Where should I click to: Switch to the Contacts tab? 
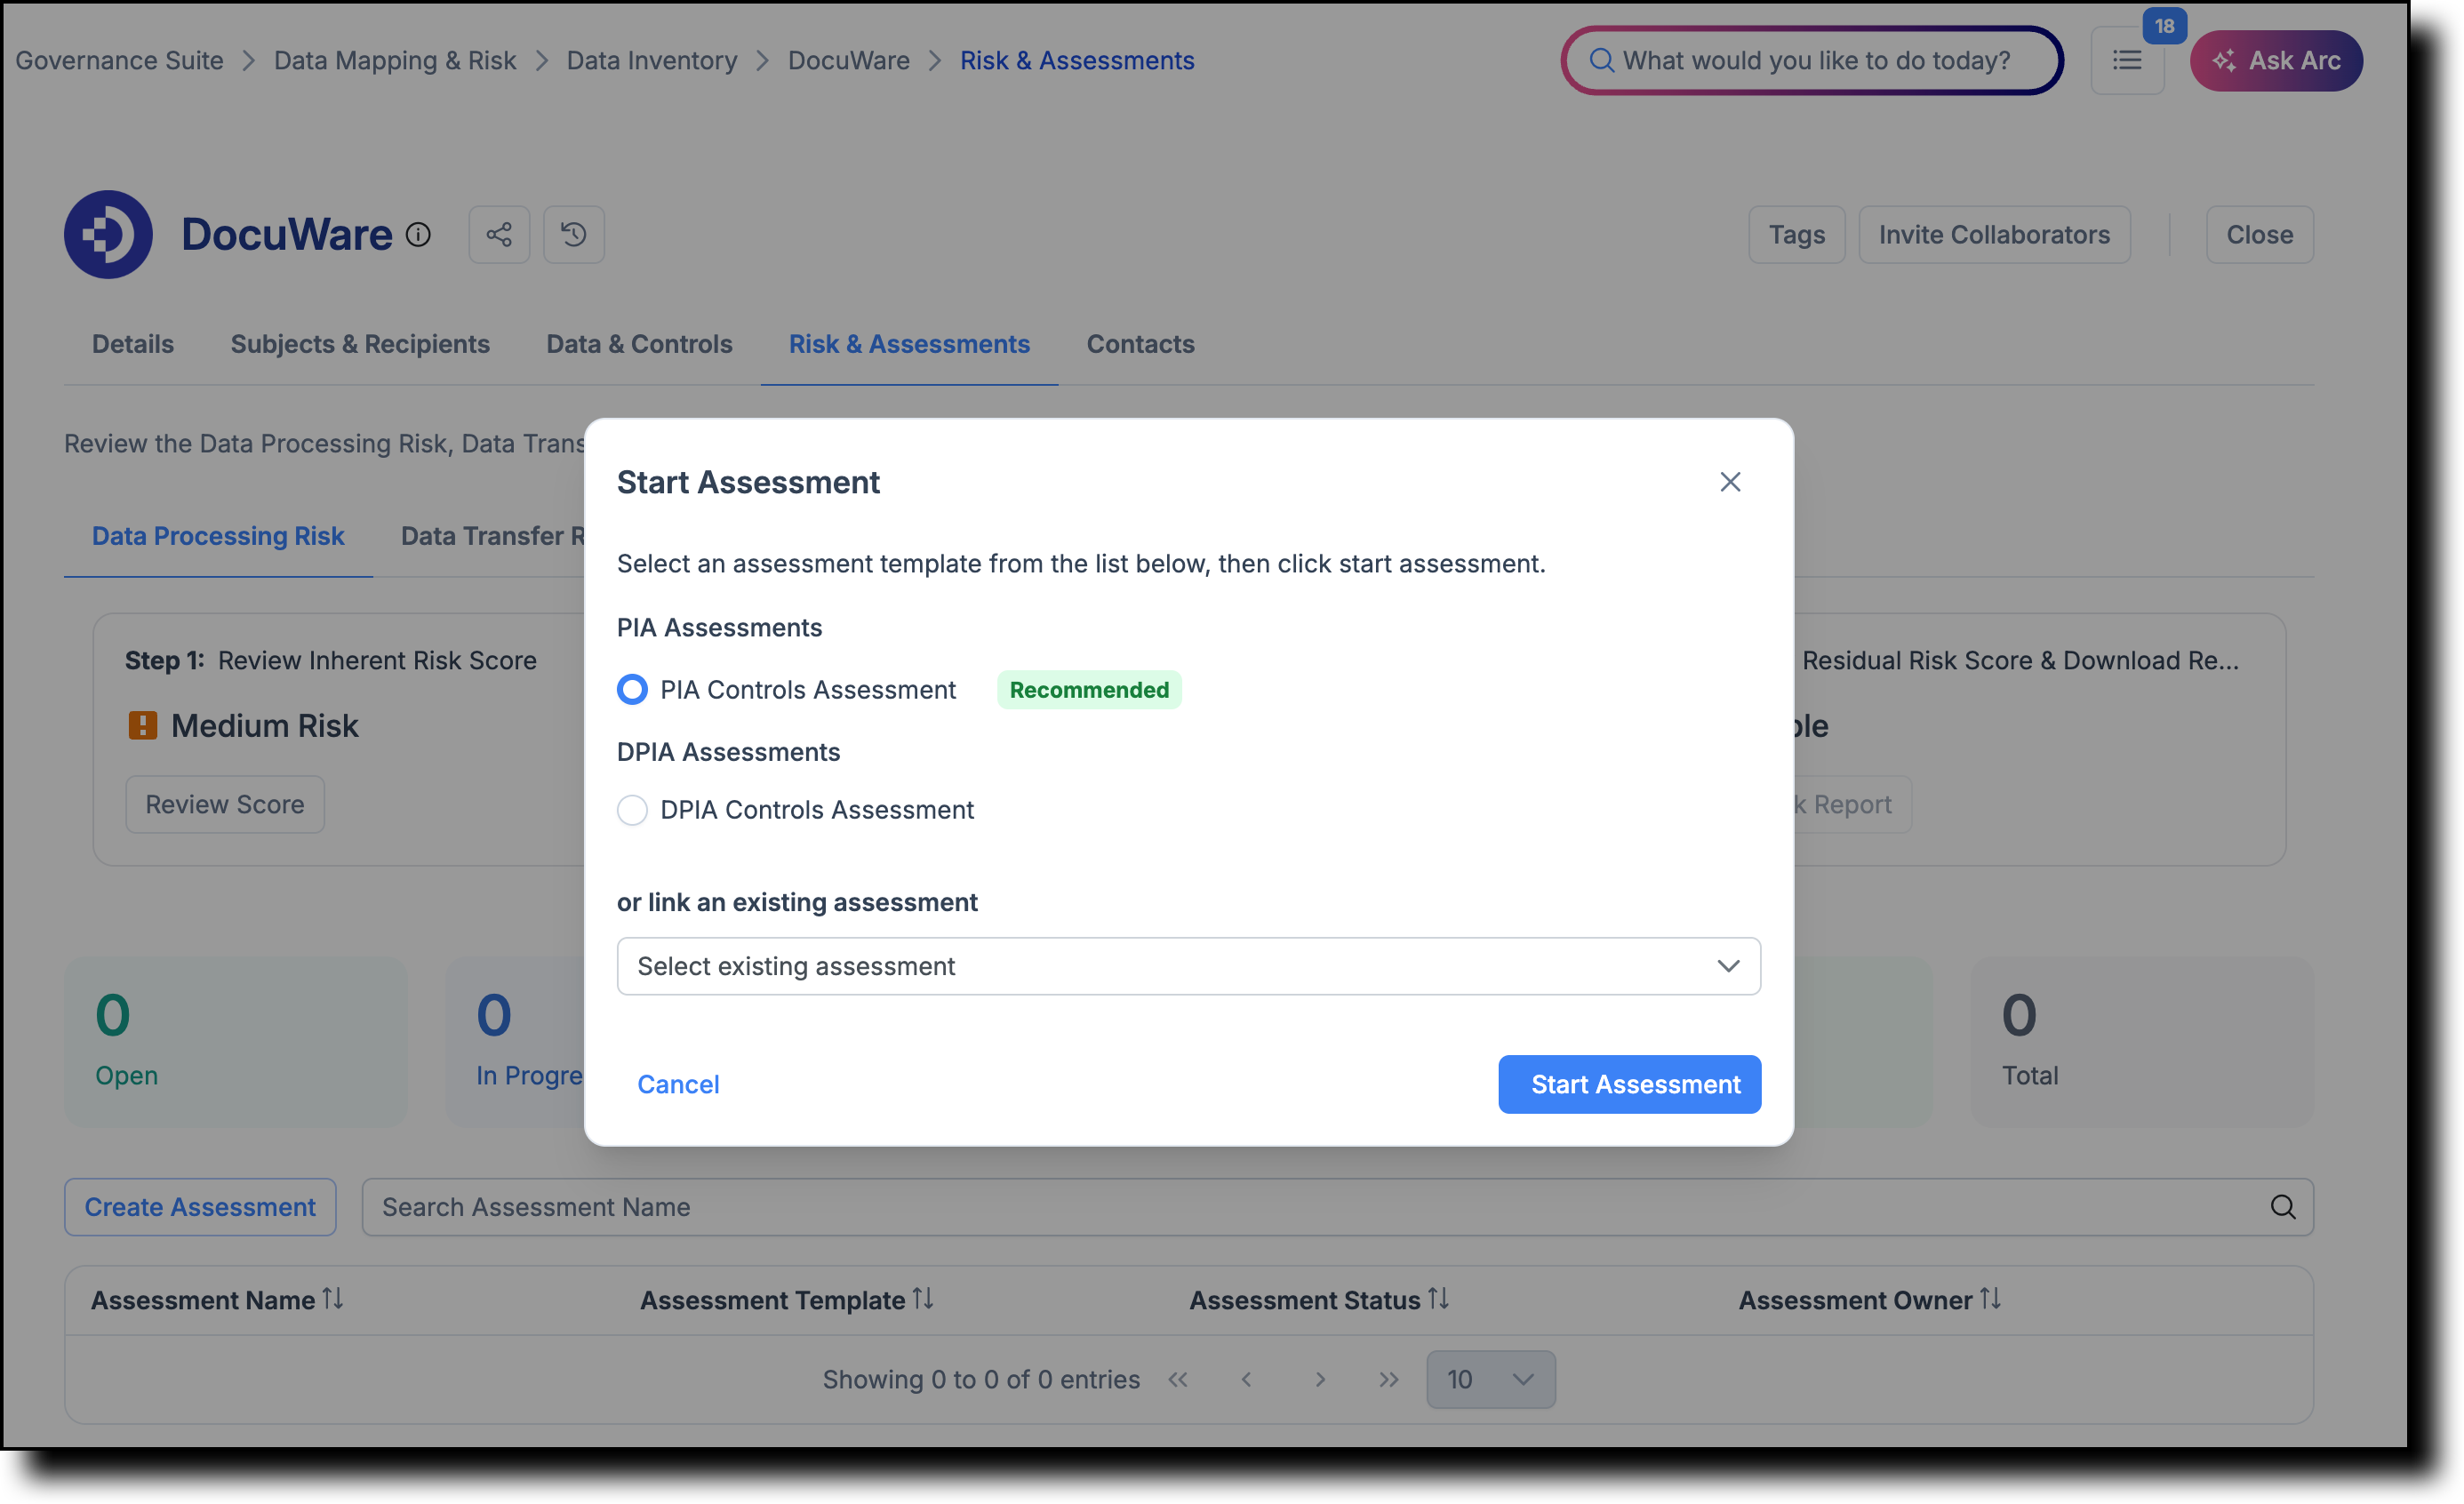tap(1140, 344)
